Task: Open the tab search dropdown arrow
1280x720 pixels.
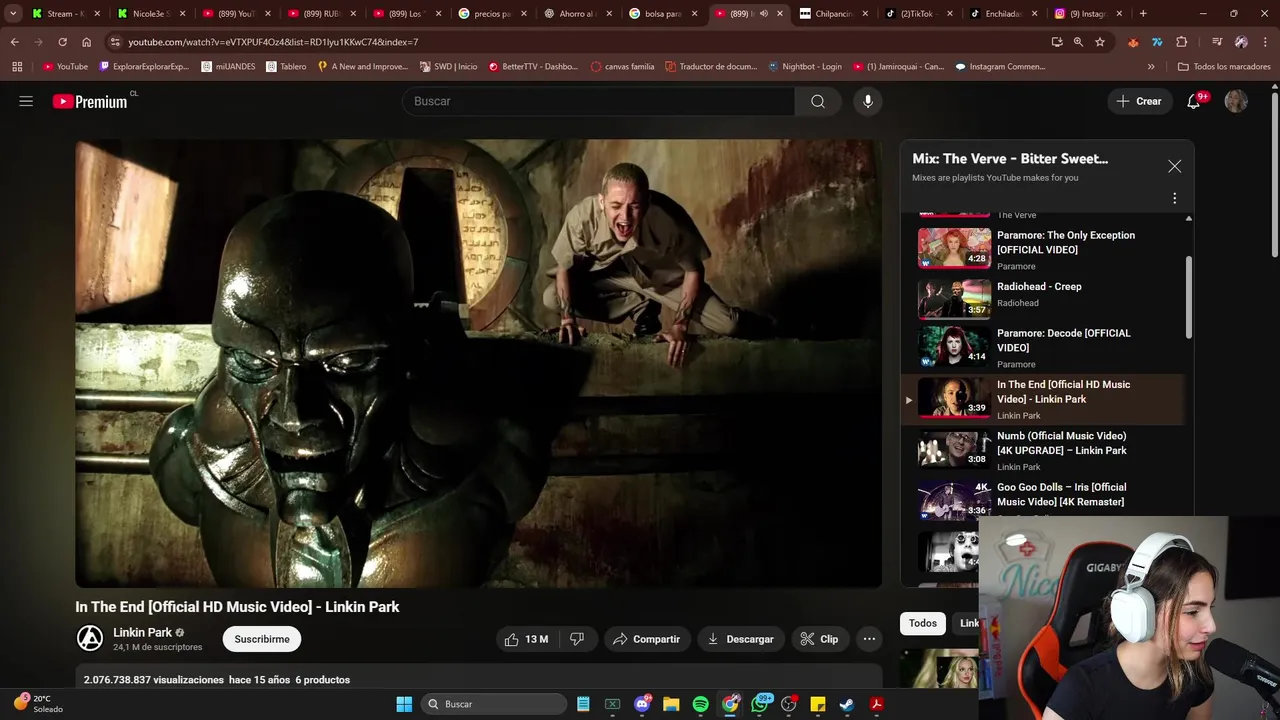Action: pos(13,14)
